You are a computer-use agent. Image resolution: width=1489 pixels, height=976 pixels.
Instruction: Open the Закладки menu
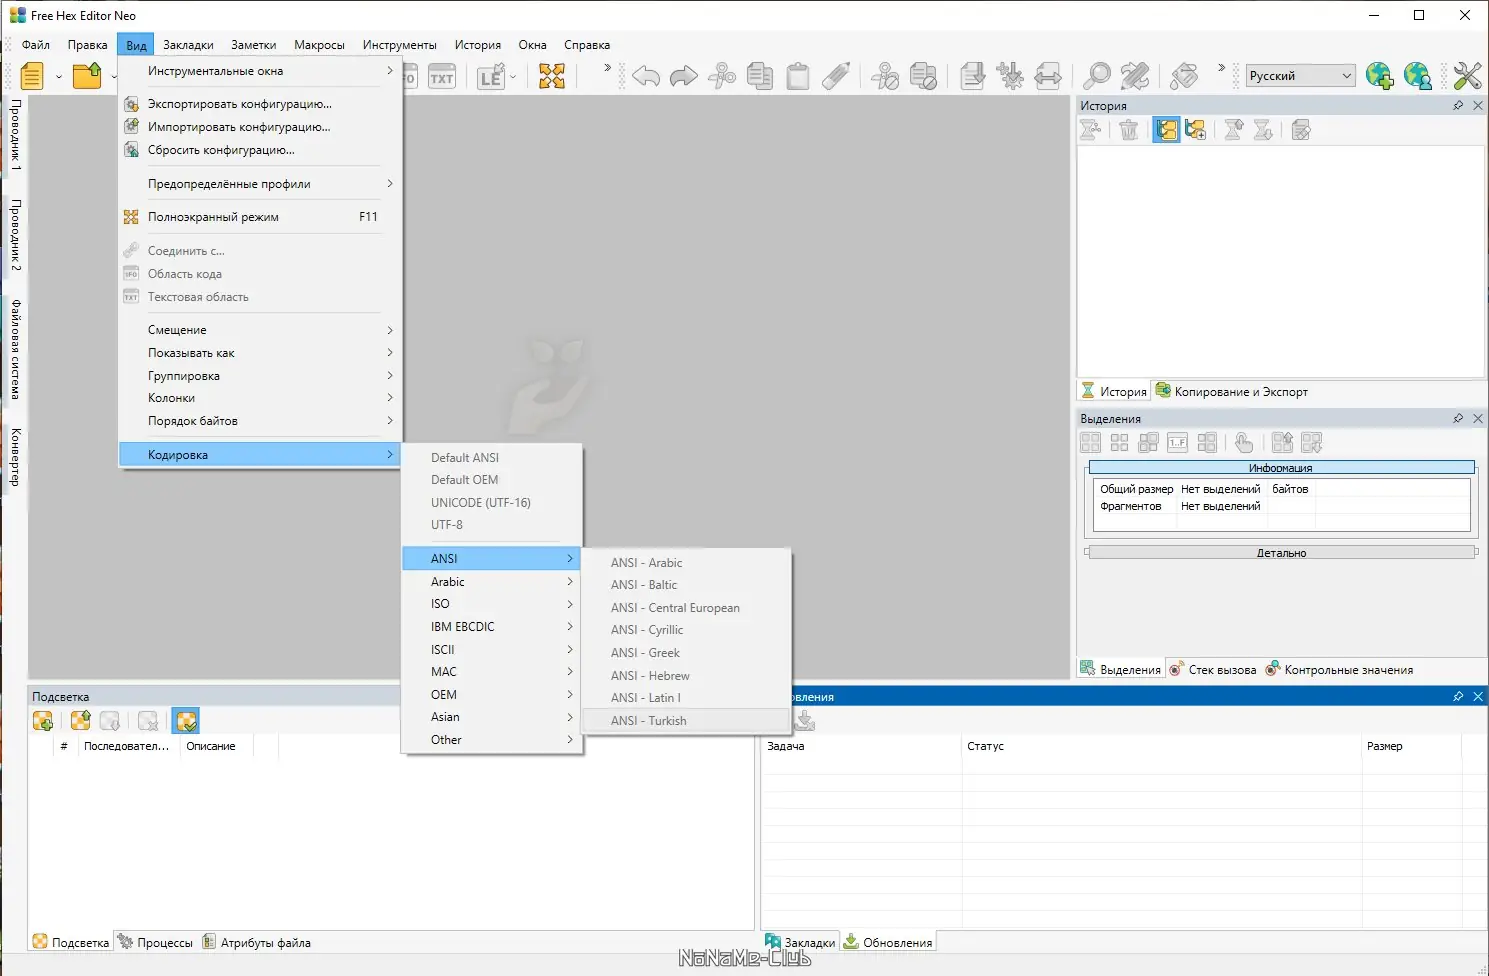coord(188,45)
